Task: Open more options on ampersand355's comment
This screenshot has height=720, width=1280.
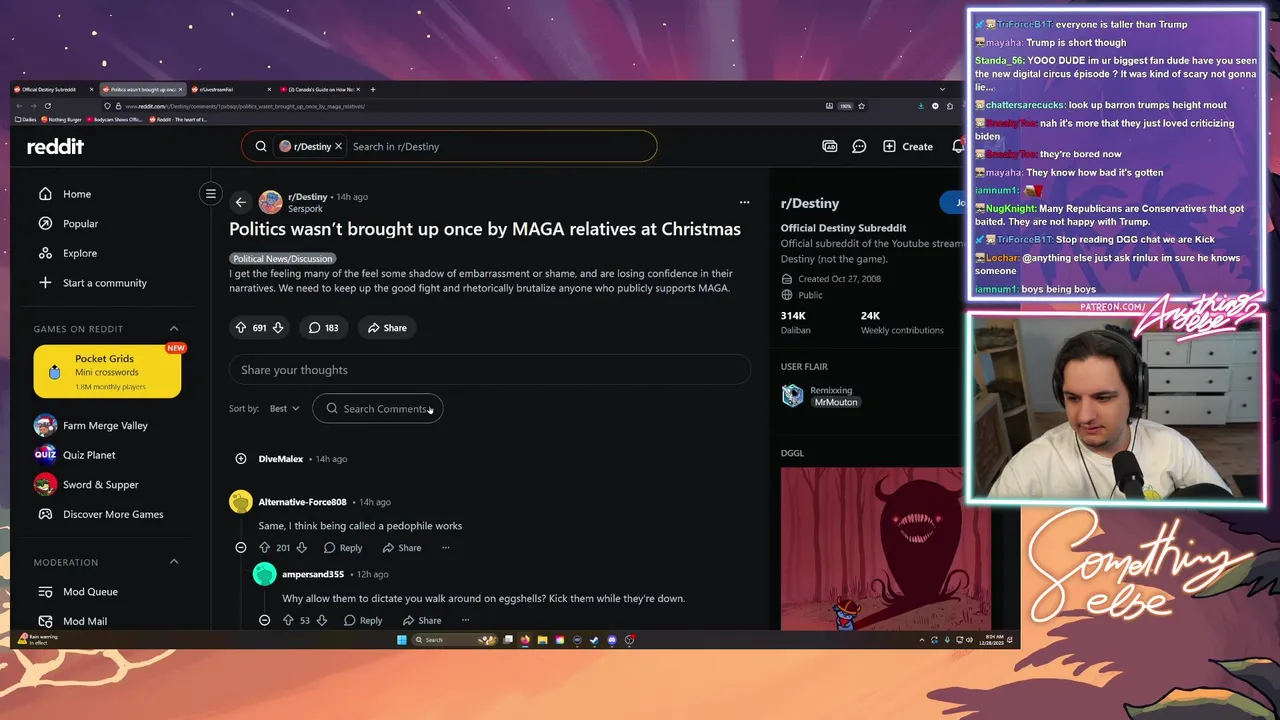Action: pos(465,620)
